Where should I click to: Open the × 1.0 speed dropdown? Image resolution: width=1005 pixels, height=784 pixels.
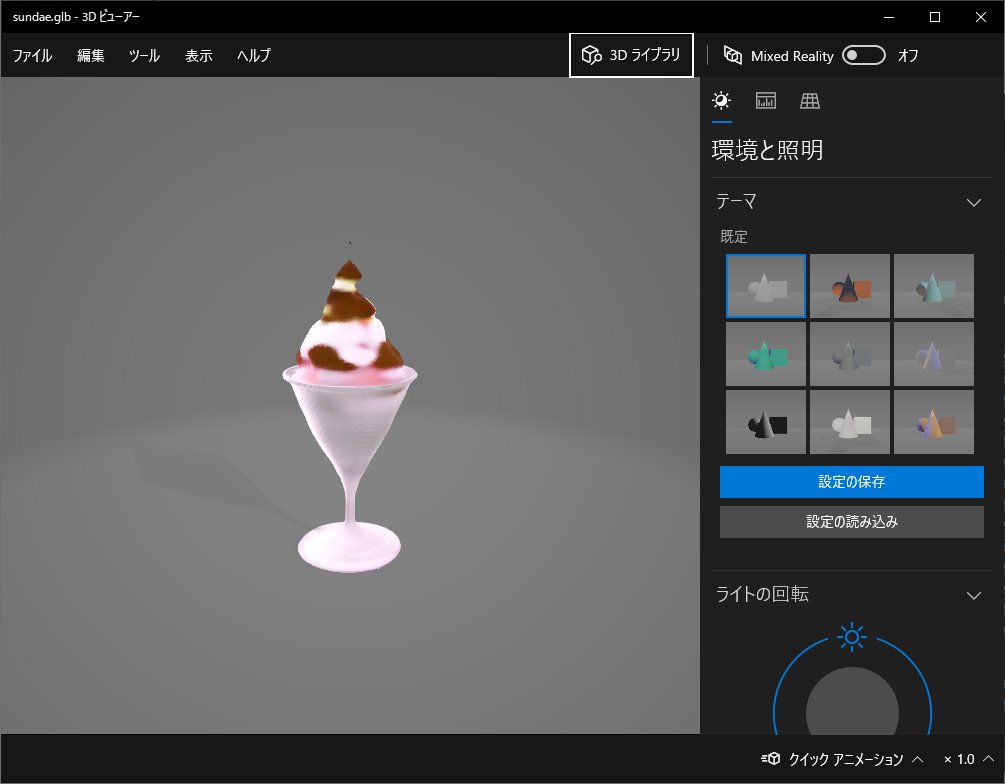[968, 760]
